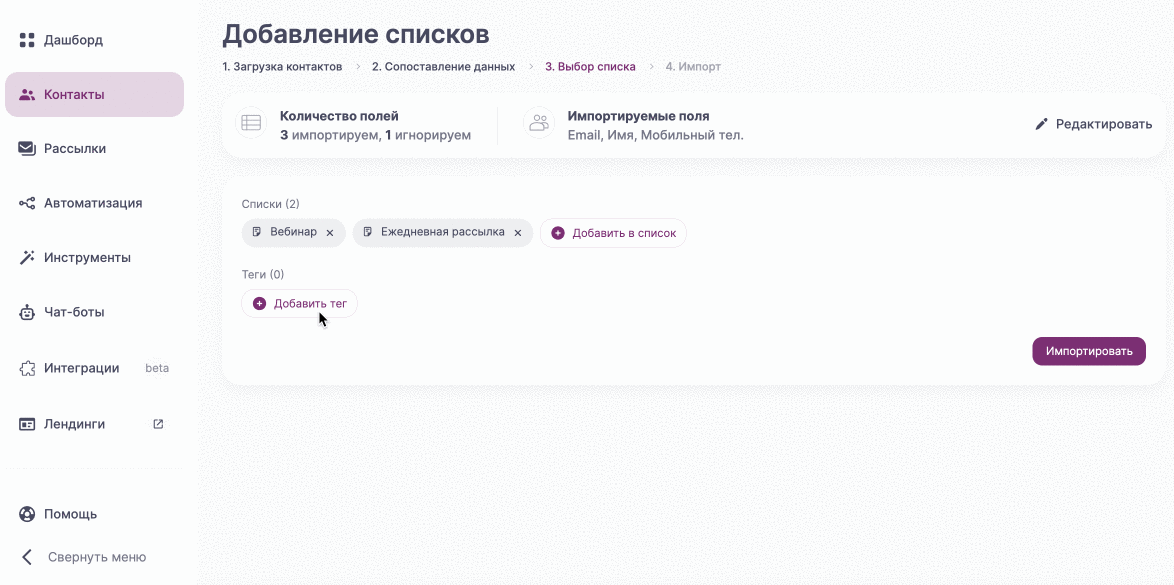
Task: Open Лендинги external link icon
Action: [x=157, y=423]
